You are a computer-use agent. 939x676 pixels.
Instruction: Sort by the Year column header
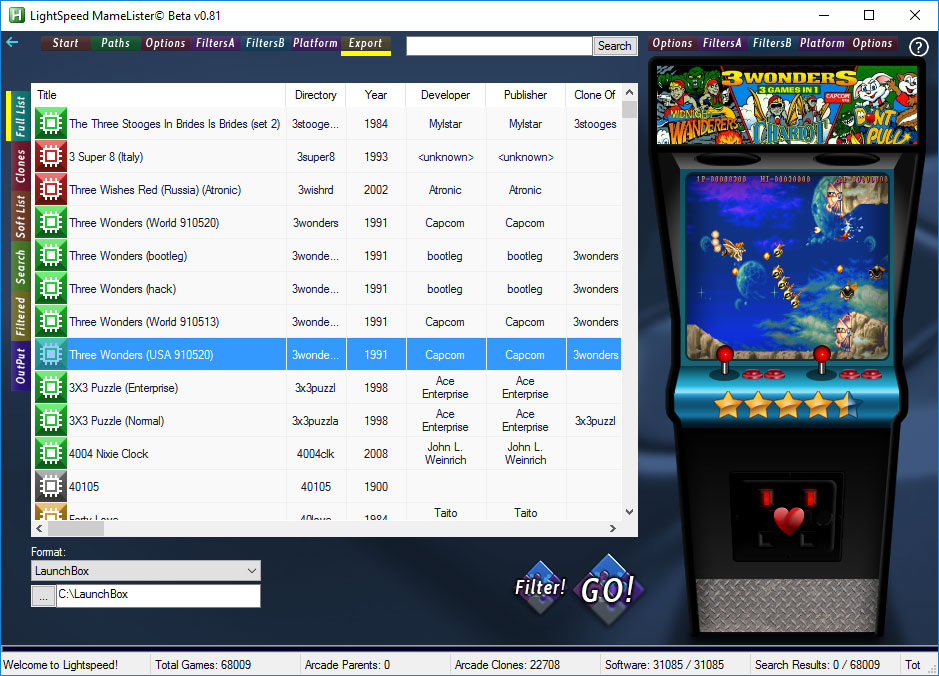pos(376,95)
